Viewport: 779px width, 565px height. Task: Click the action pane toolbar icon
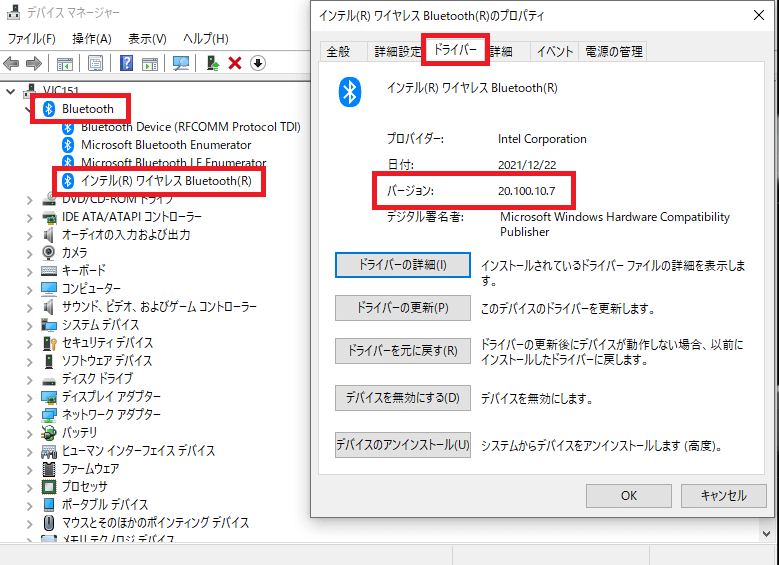(x=150, y=64)
